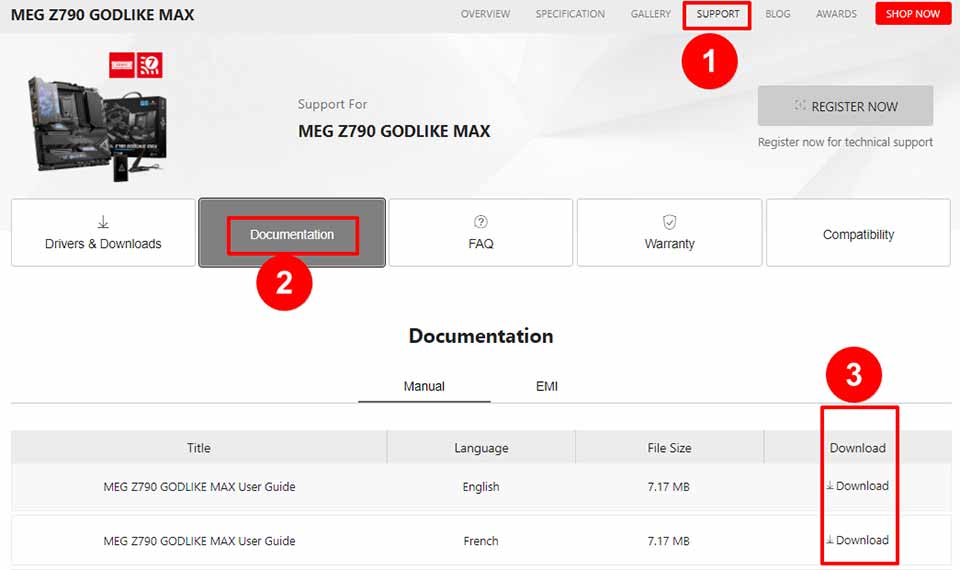Open the Documentation support tab
Image resolution: width=960 pixels, height=570 pixels.
point(292,234)
